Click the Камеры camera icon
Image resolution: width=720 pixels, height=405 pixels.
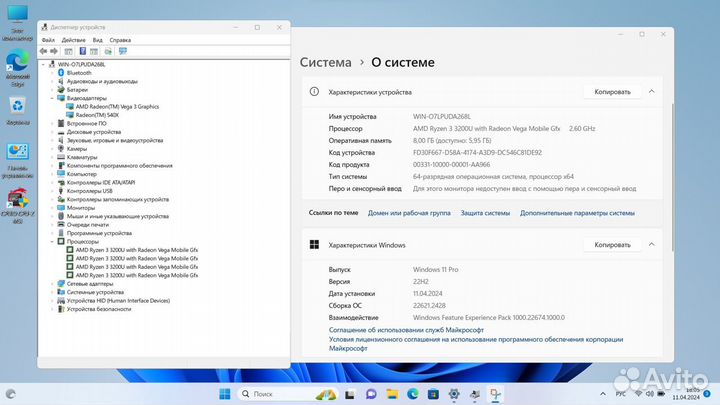[x=61, y=148]
